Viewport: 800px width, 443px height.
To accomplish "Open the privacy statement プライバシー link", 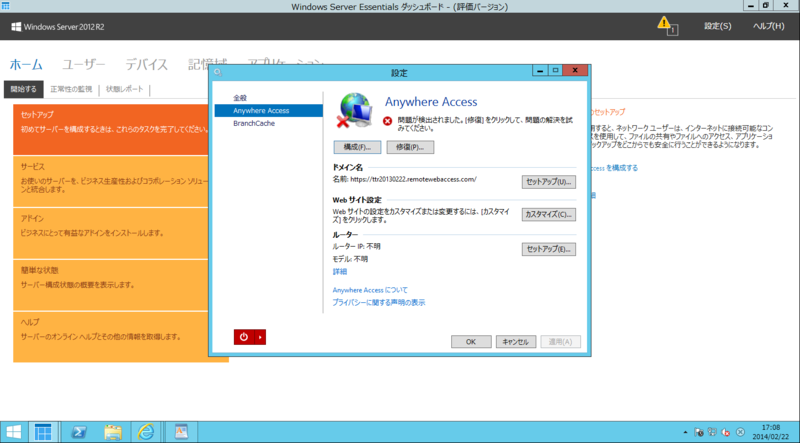I will coord(379,303).
